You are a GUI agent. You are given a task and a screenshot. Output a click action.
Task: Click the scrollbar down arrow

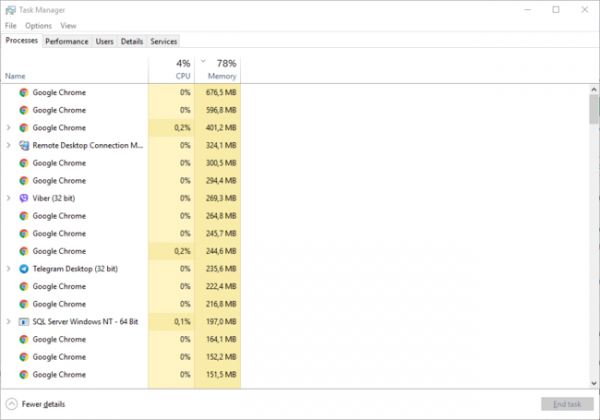click(x=593, y=383)
